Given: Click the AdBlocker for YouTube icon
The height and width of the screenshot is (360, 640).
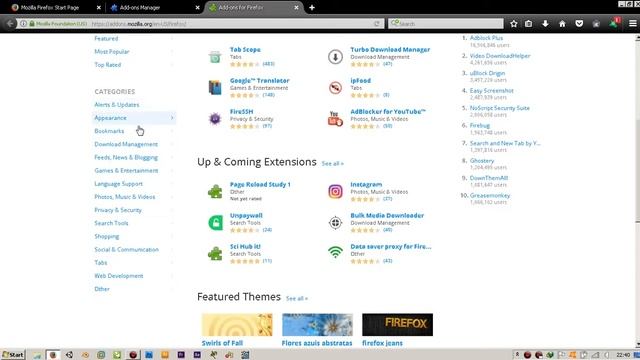Looking at the screenshot, I should pos(335,118).
